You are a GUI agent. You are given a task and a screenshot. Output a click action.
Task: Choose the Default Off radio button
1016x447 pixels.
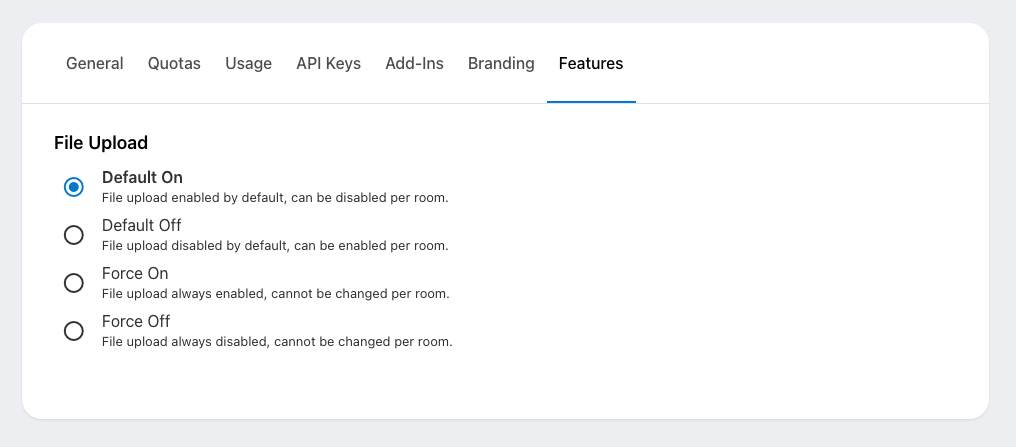pyautogui.click(x=73, y=235)
